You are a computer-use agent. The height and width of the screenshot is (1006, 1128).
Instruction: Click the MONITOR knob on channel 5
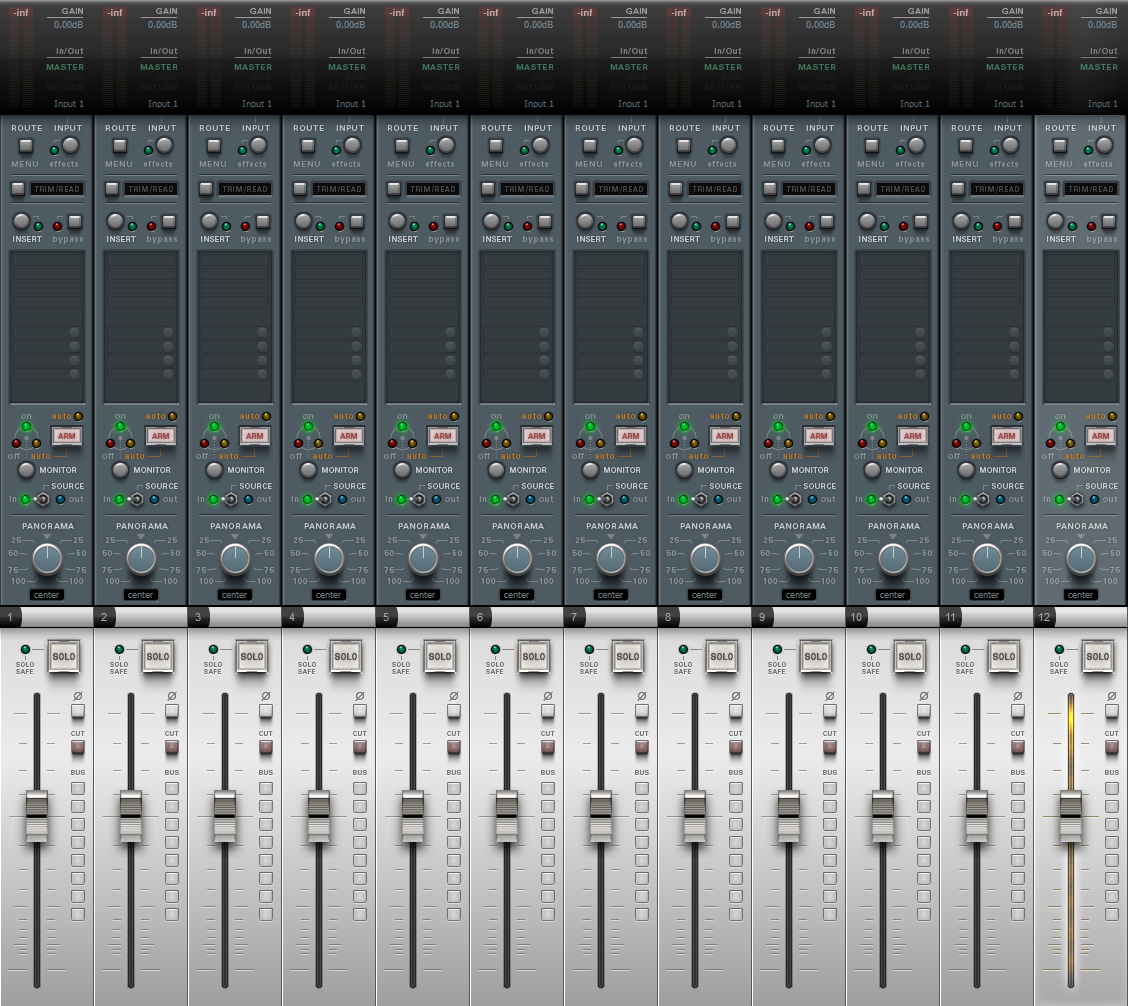tap(402, 470)
